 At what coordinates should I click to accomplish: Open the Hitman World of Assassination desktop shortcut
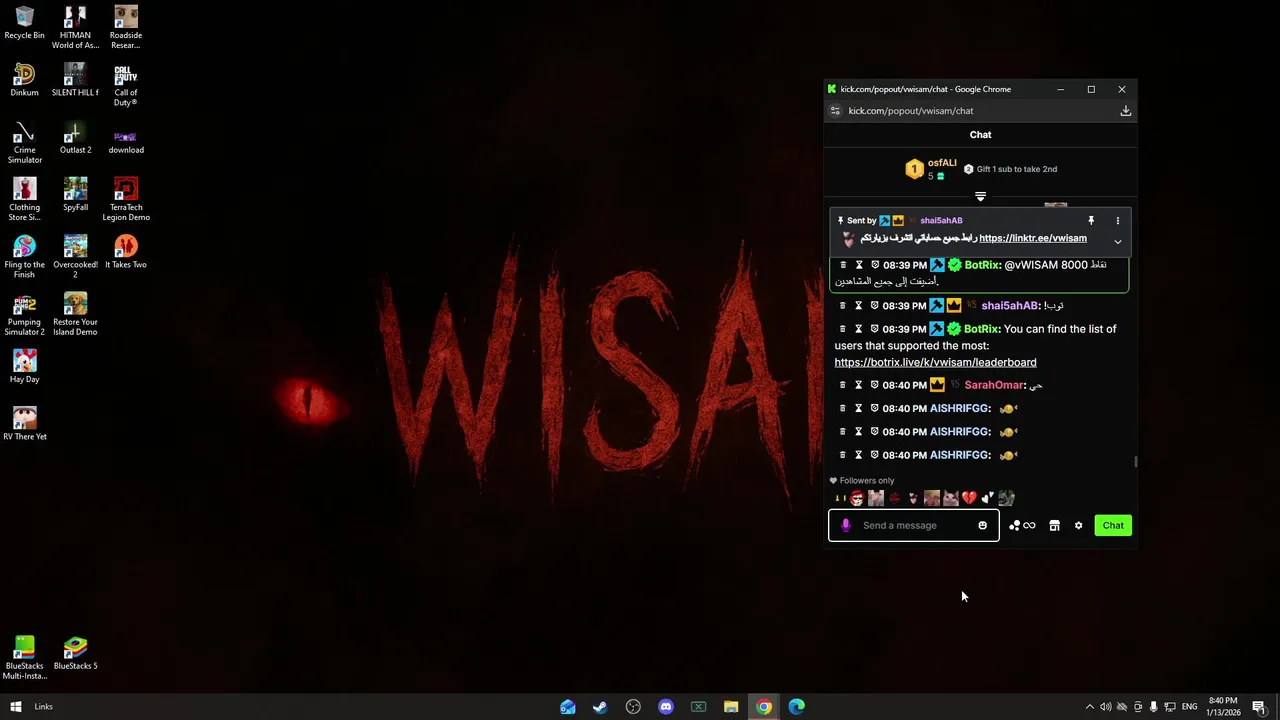click(75, 28)
